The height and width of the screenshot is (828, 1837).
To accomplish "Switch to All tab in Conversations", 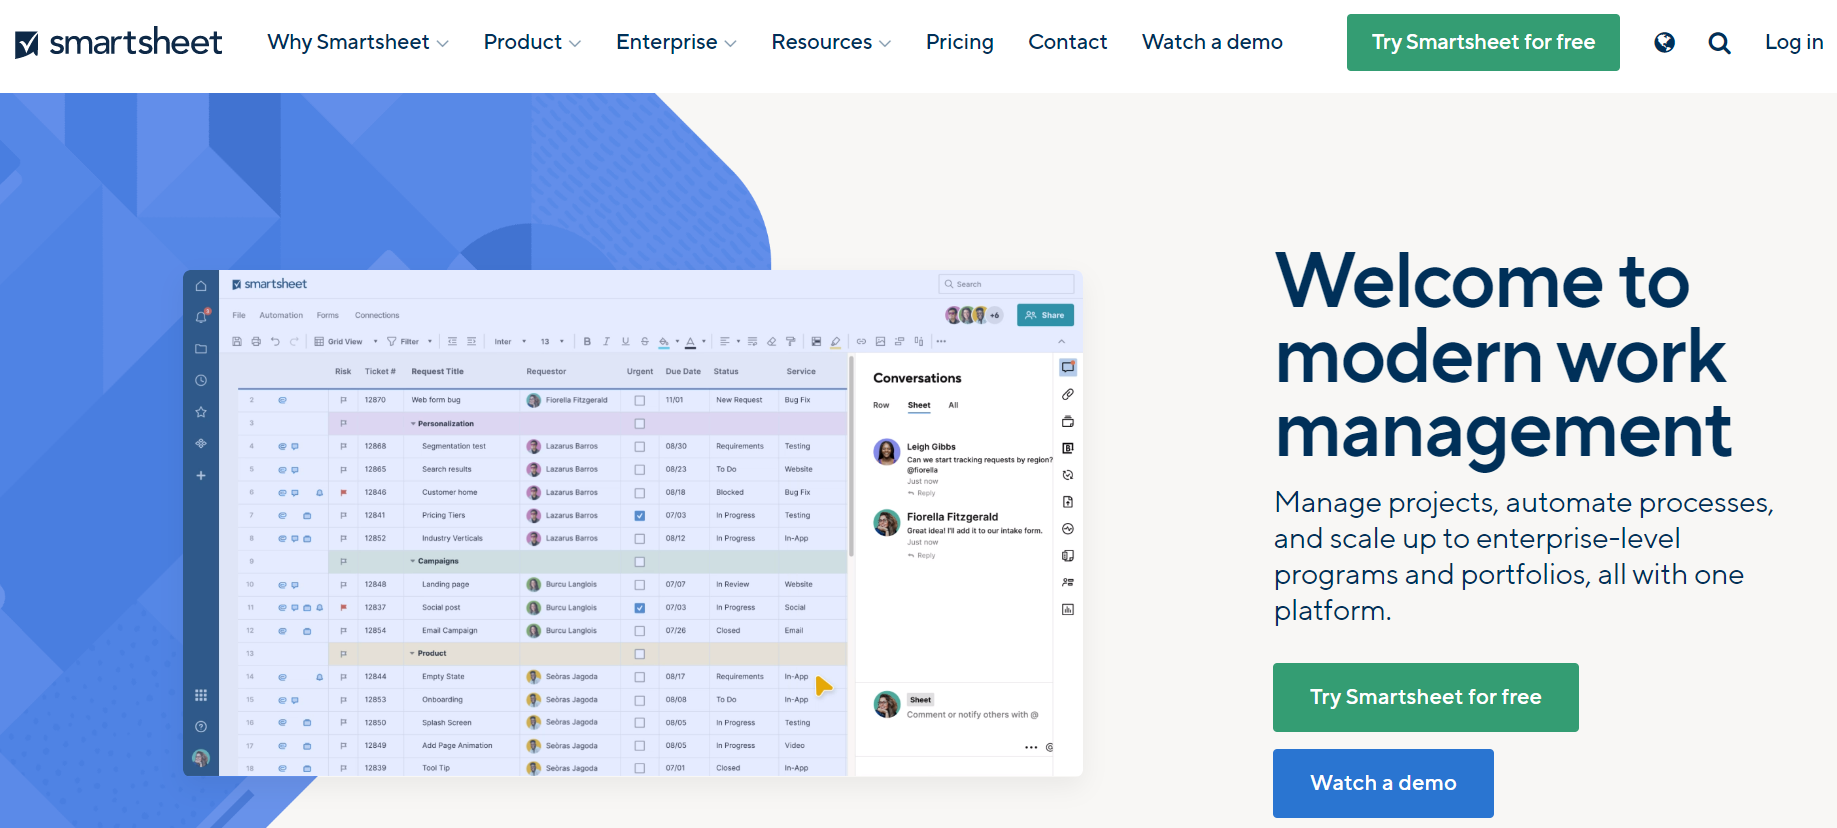I will coord(953,405).
